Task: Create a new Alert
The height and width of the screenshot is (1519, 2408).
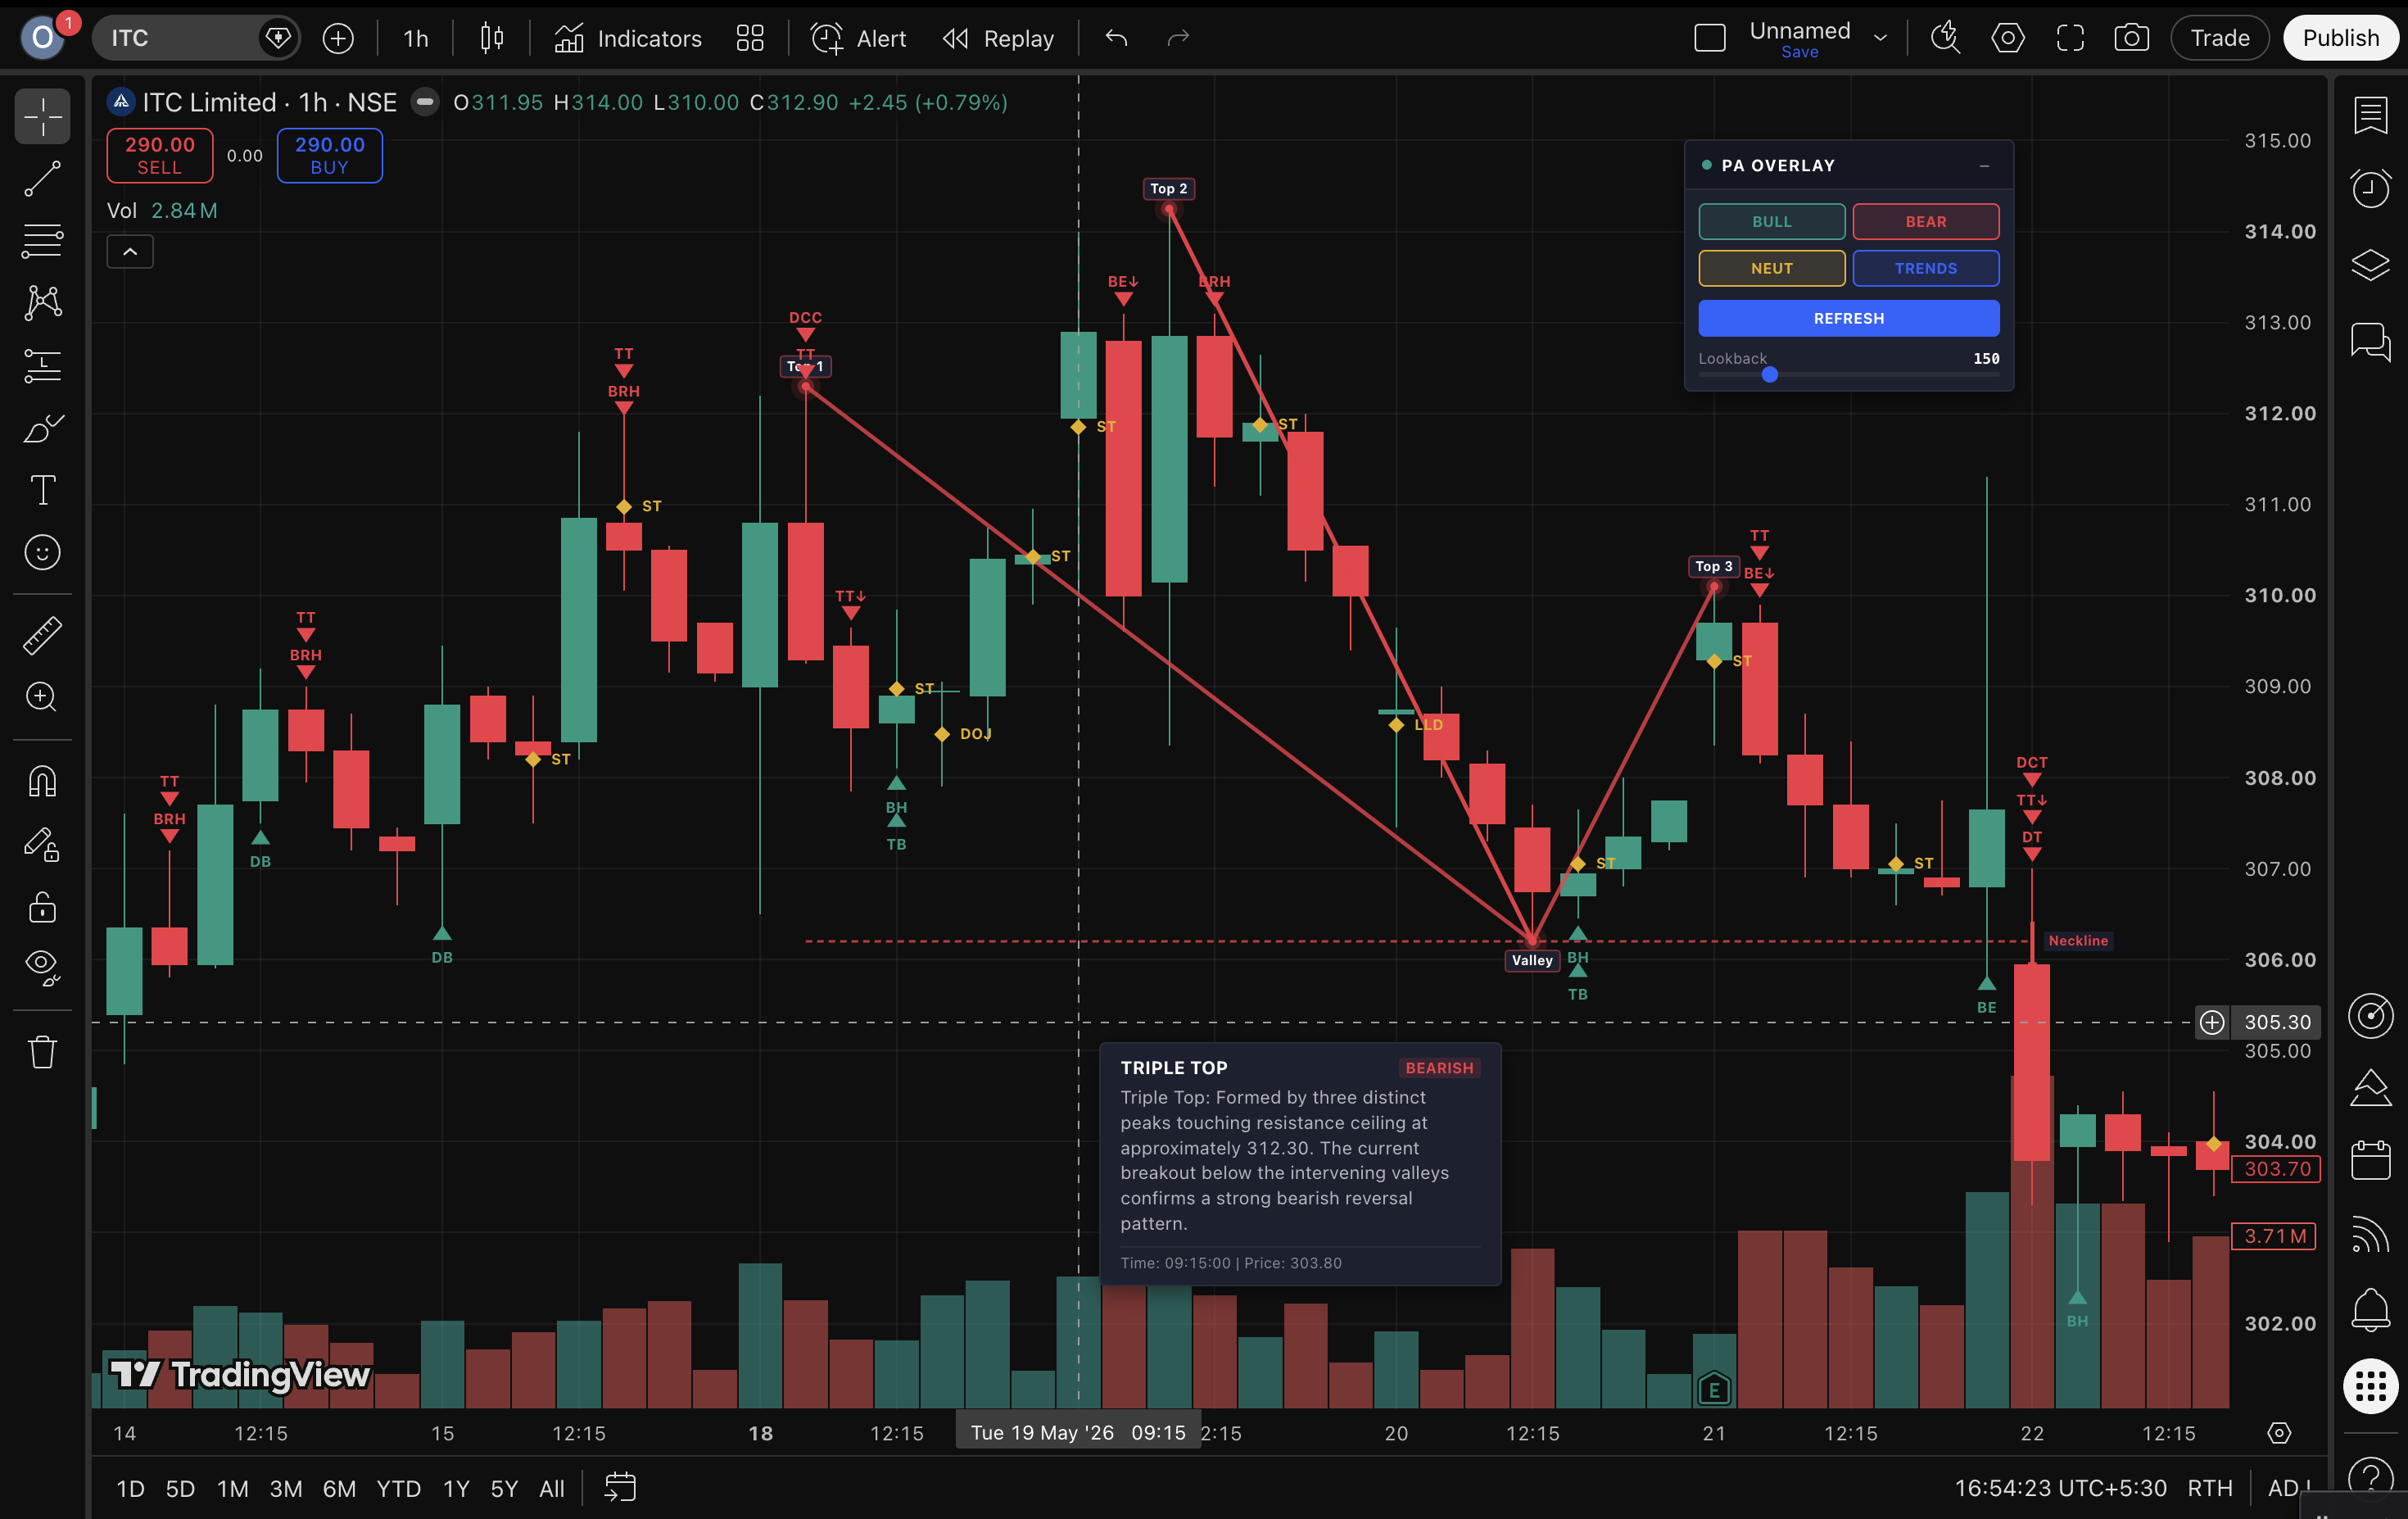Action: click(858, 38)
